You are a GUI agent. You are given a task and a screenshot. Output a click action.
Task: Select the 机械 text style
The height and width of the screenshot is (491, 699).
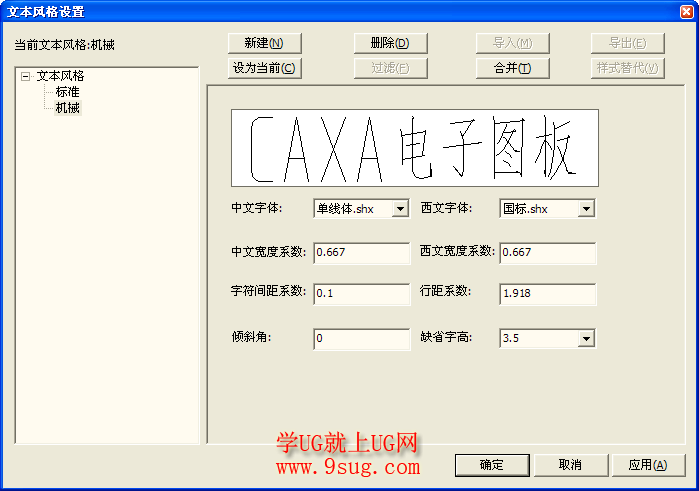[67, 108]
